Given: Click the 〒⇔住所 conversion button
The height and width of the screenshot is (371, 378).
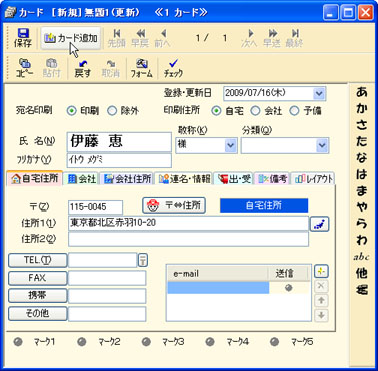Looking at the screenshot, I should [174, 205].
